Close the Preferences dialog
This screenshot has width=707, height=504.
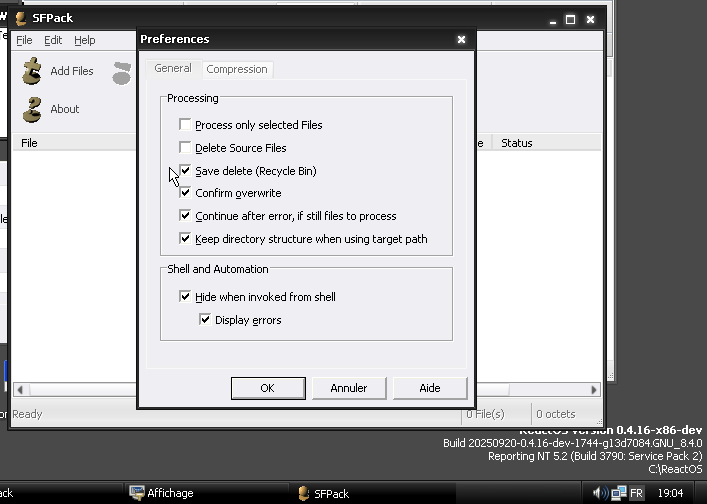point(461,39)
